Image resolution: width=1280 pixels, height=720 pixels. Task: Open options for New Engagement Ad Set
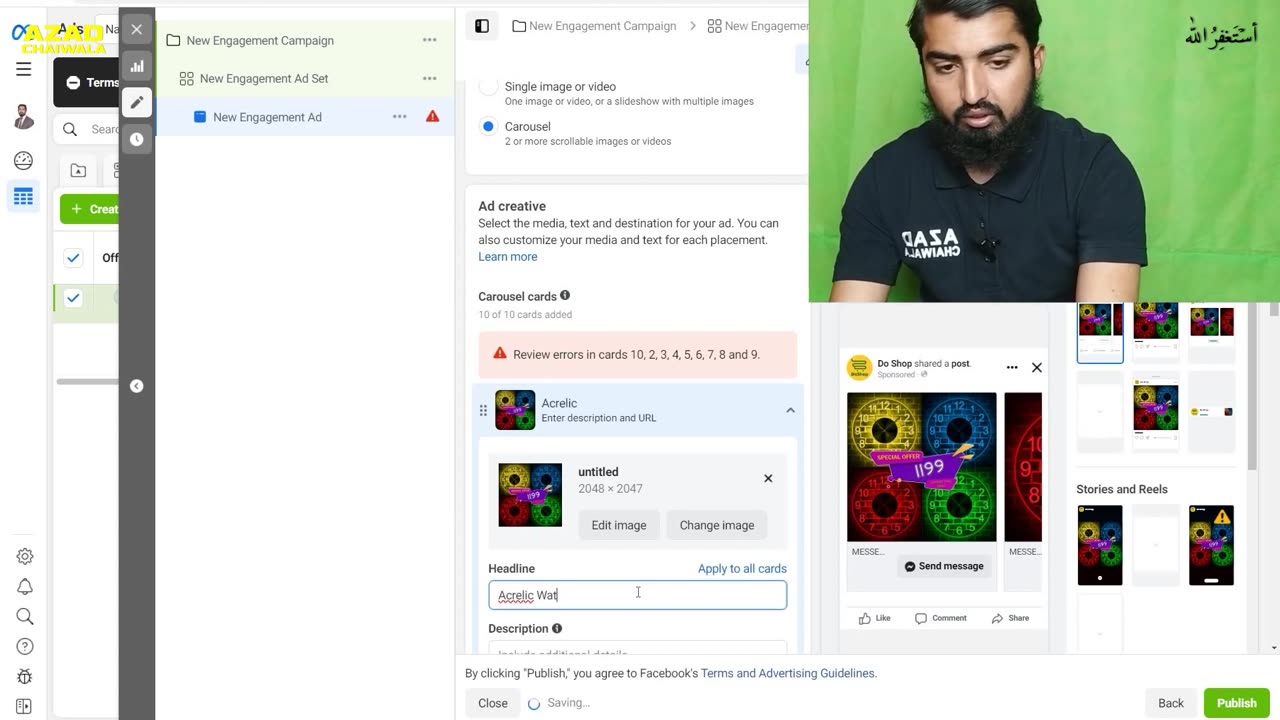[430, 78]
